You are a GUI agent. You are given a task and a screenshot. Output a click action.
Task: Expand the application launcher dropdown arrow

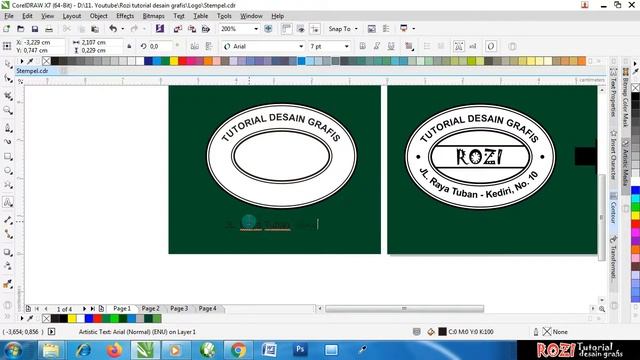[x=413, y=29]
